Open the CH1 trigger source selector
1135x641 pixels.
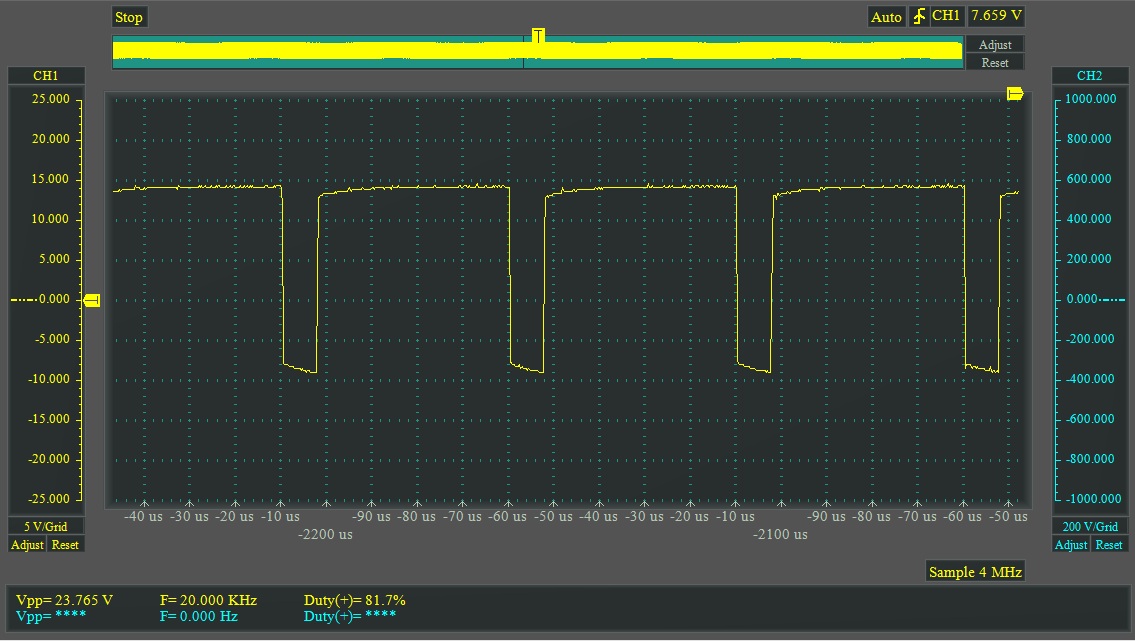pos(946,17)
